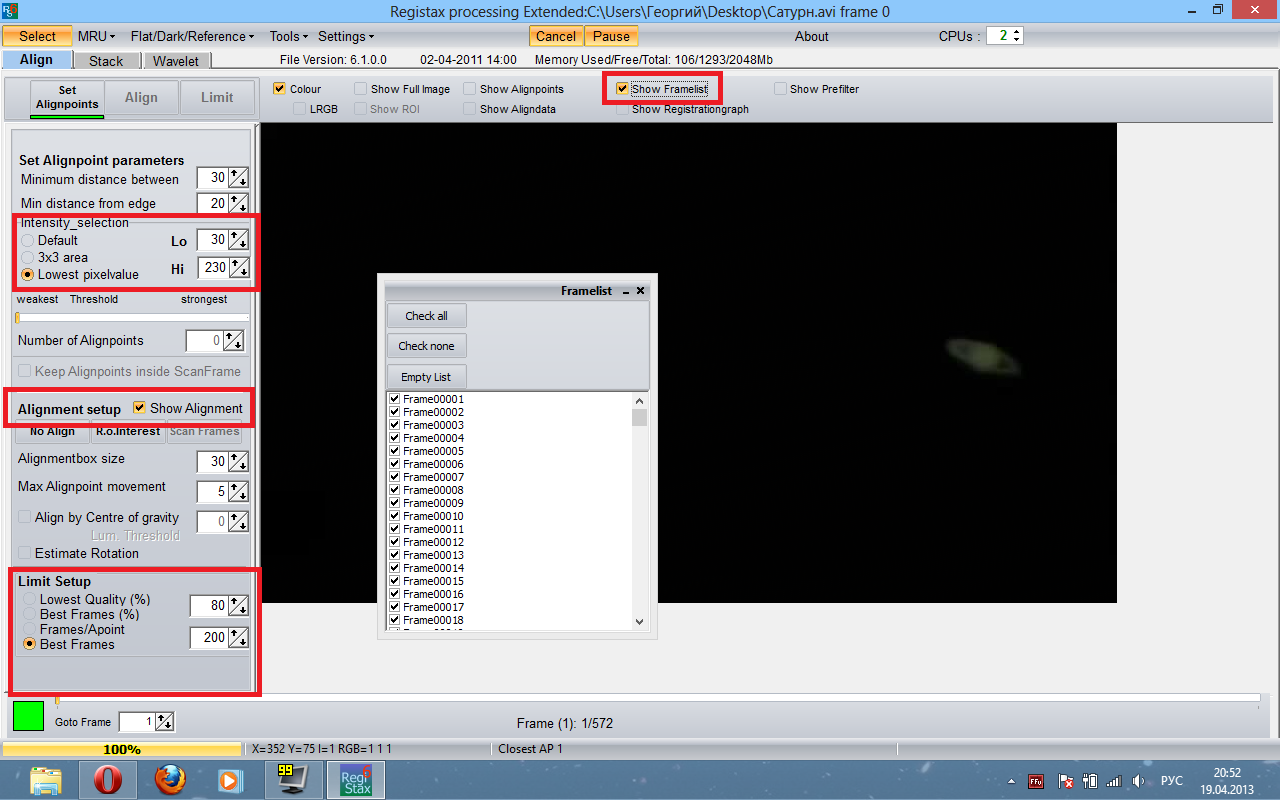The image size is (1280, 800).
Task: Enable Show Prefilter checkbox
Action: (x=780, y=89)
